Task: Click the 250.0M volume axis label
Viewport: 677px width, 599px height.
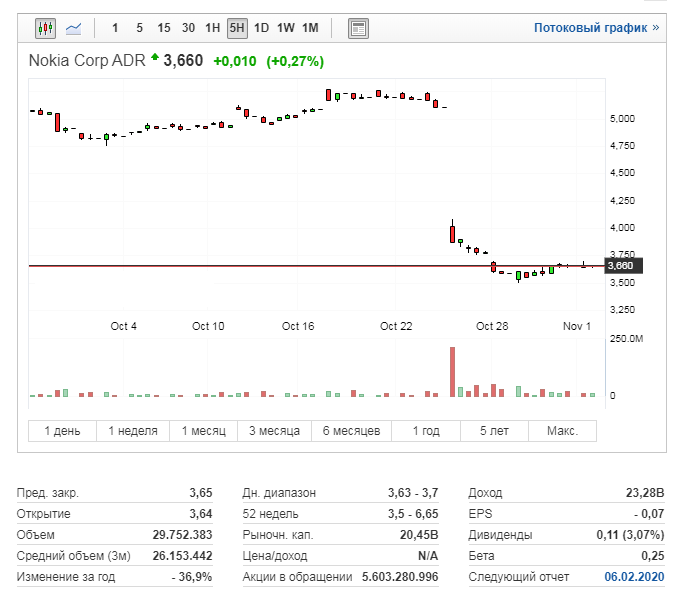Action: point(626,339)
